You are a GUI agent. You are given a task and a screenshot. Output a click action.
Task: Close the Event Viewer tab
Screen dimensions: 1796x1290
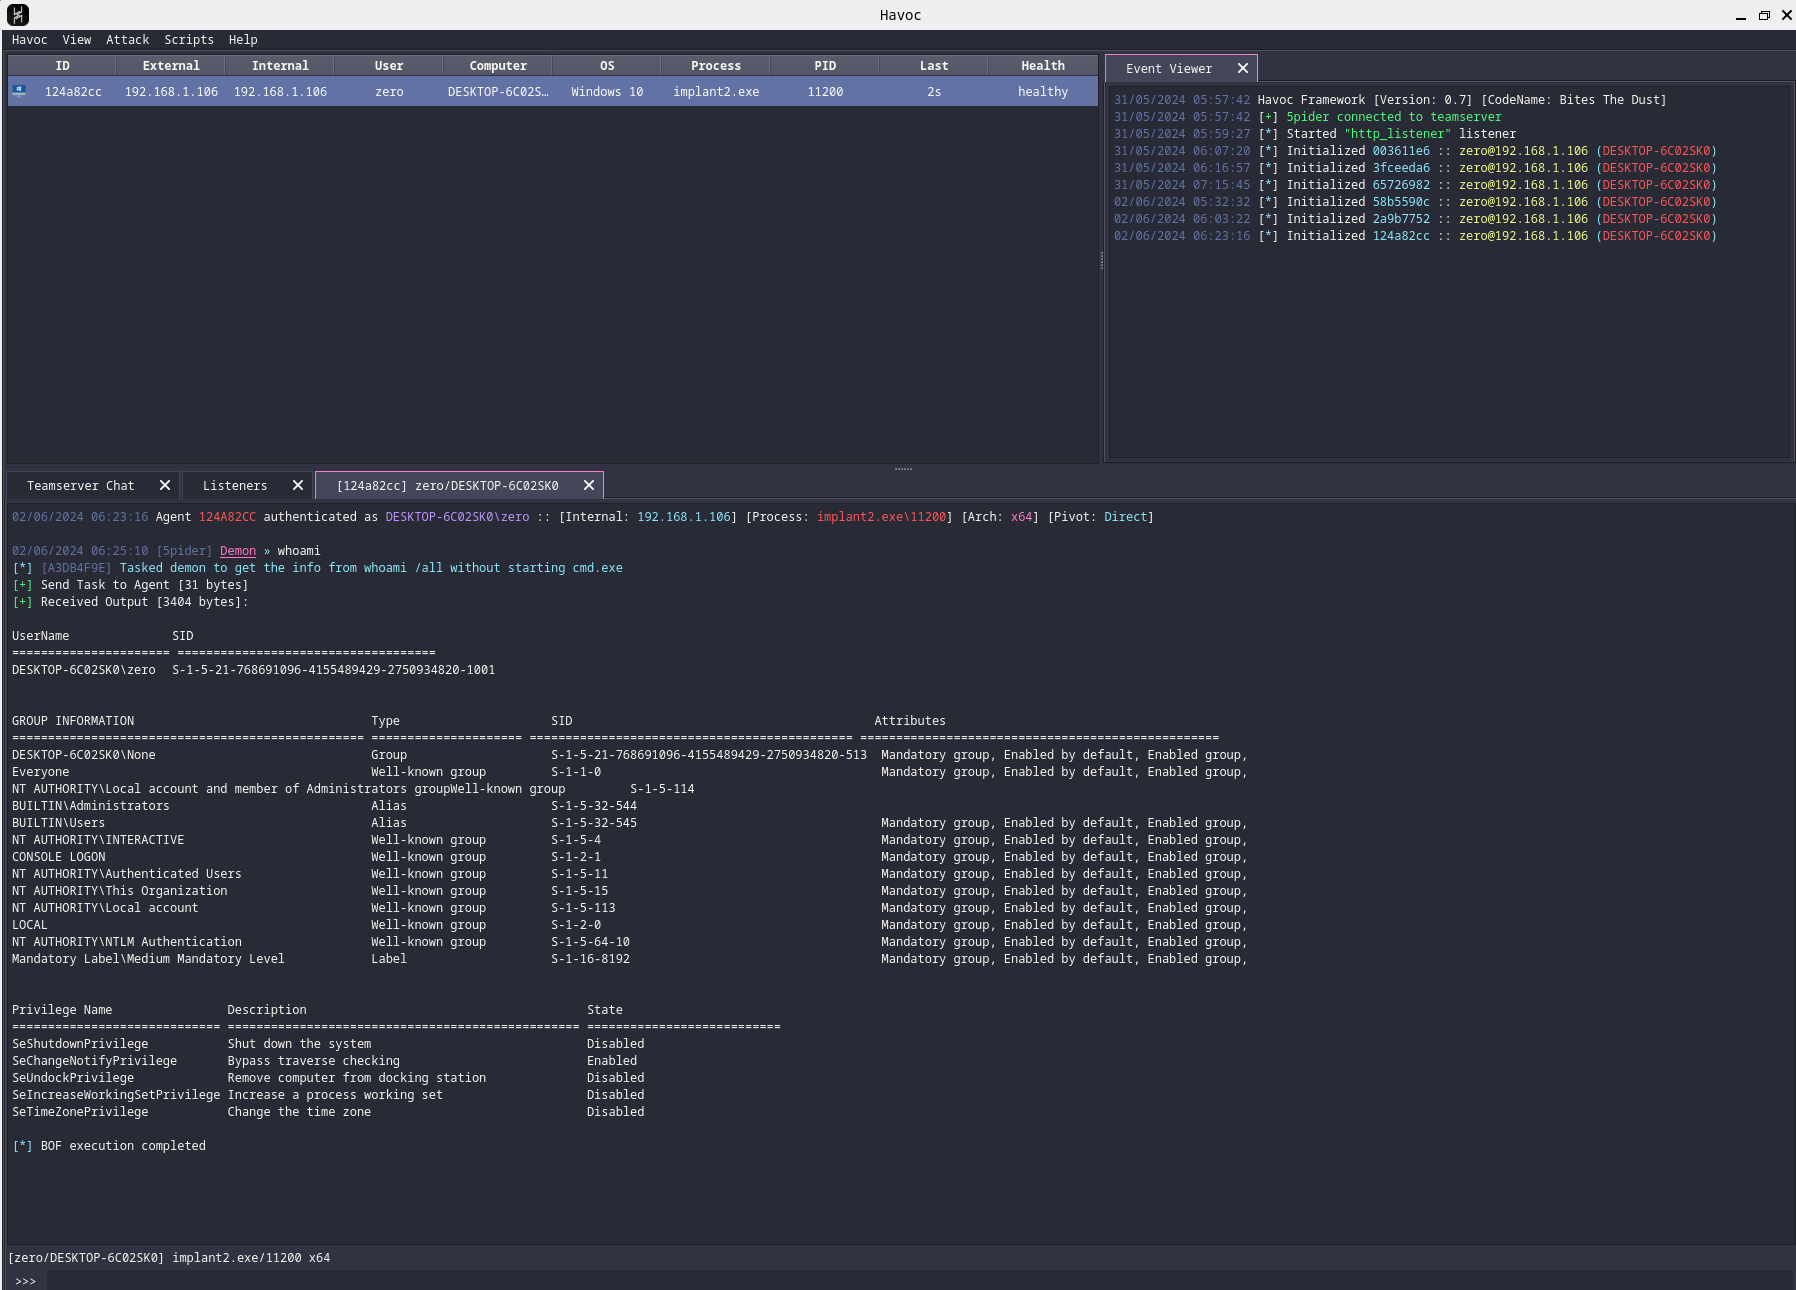1243,68
